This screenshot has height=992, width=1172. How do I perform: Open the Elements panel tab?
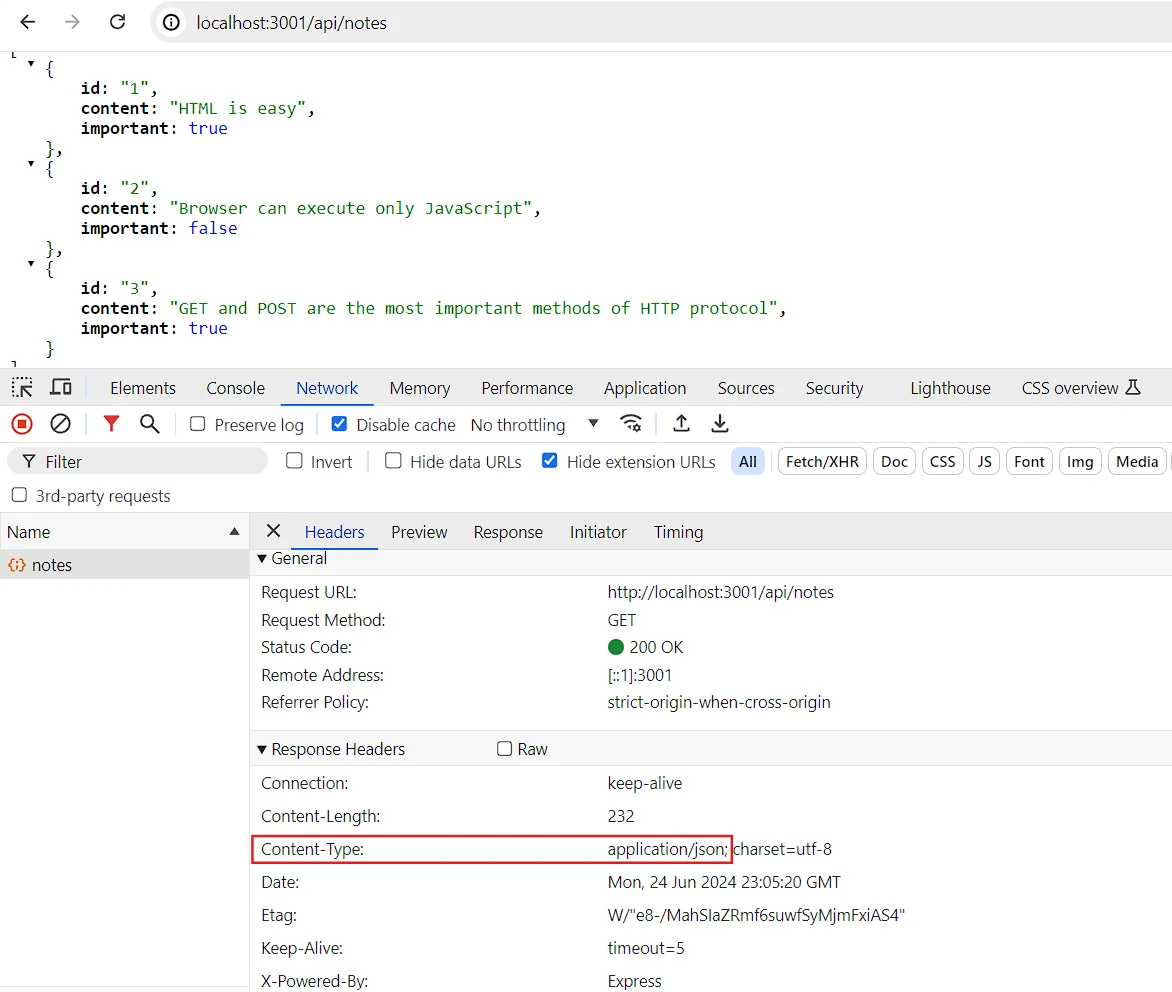coord(143,388)
